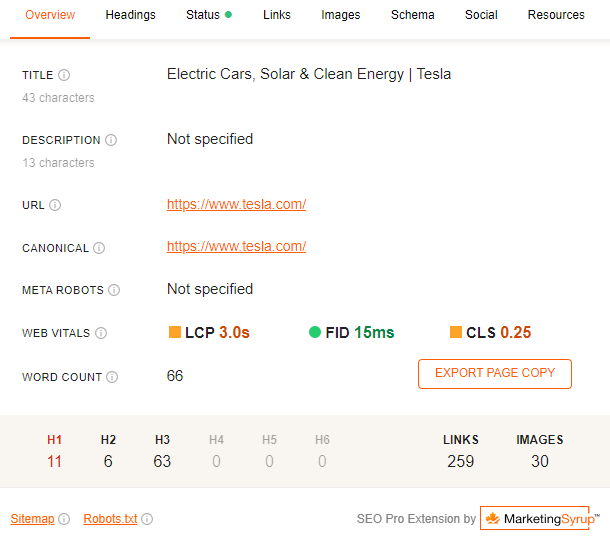Click the info icon next to META ROBOTS
610x538 pixels.
114,290
